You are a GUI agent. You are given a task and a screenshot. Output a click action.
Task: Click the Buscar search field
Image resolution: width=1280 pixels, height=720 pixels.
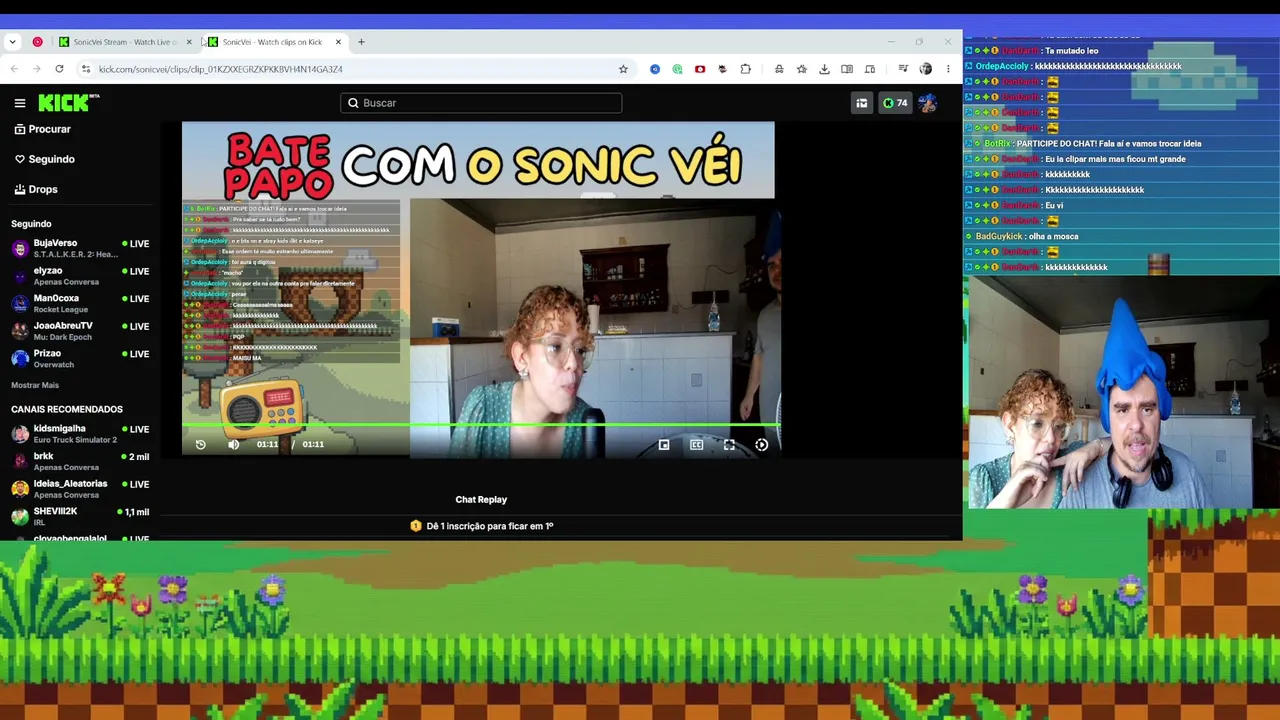point(481,103)
